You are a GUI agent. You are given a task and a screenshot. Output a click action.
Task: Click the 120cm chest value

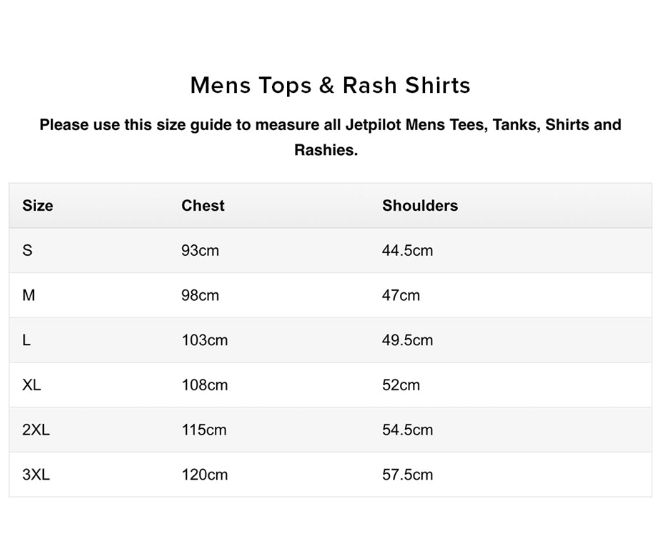coord(204,475)
